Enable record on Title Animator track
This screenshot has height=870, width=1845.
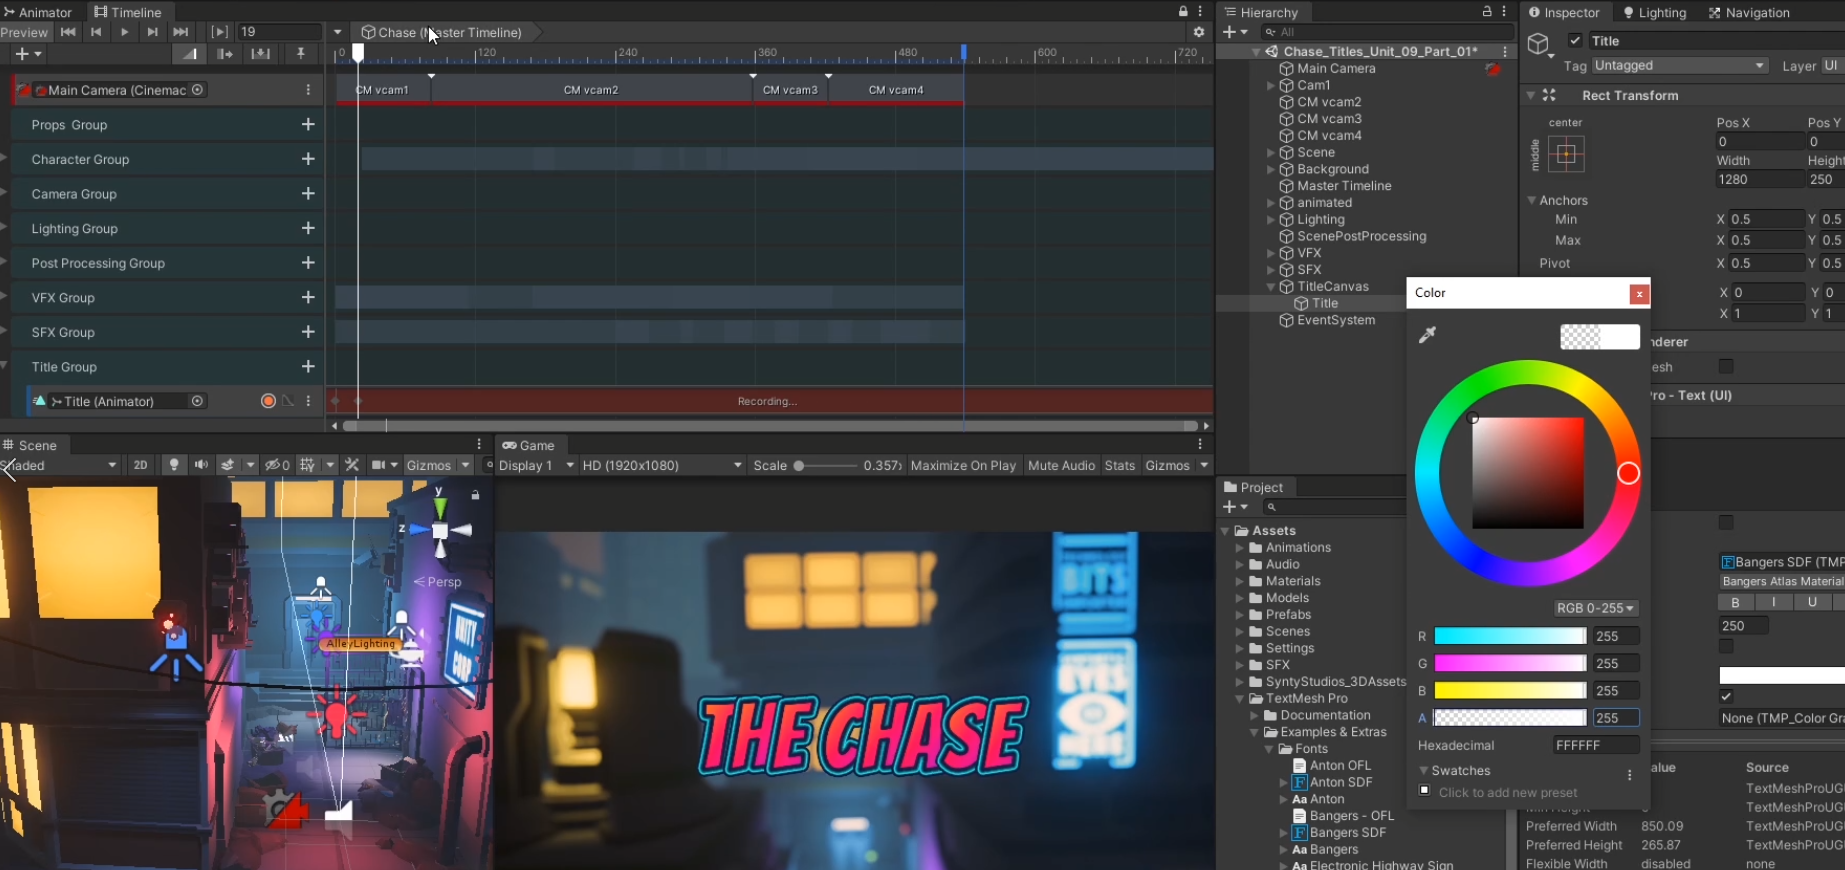pyautogui.click(x=268, y=401)
